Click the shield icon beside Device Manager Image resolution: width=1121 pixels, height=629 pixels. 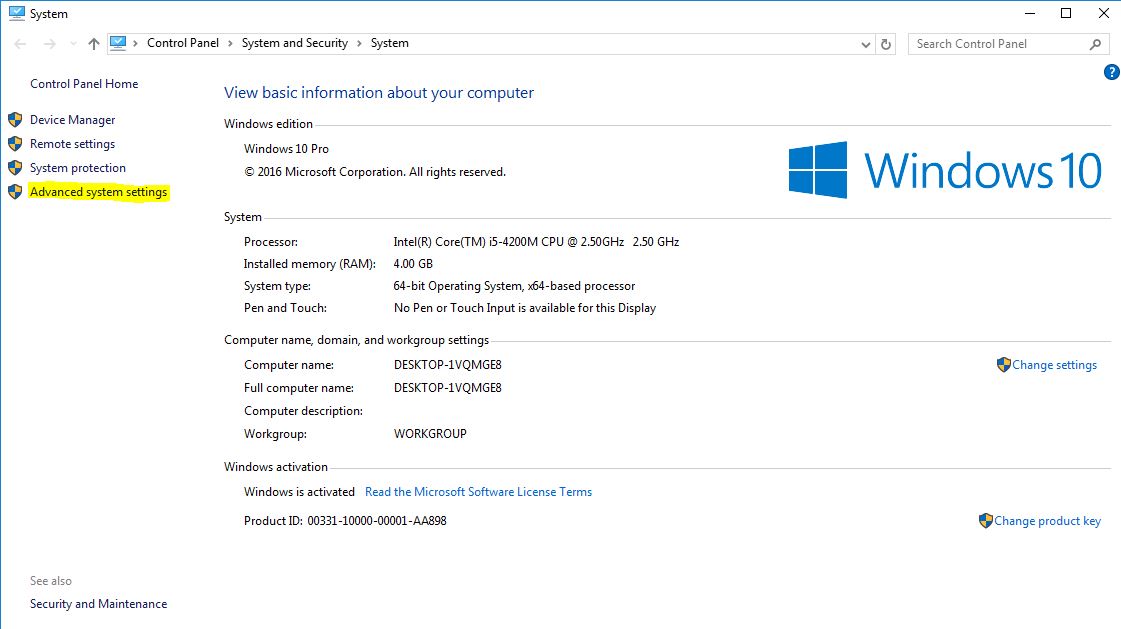point(15,119)
